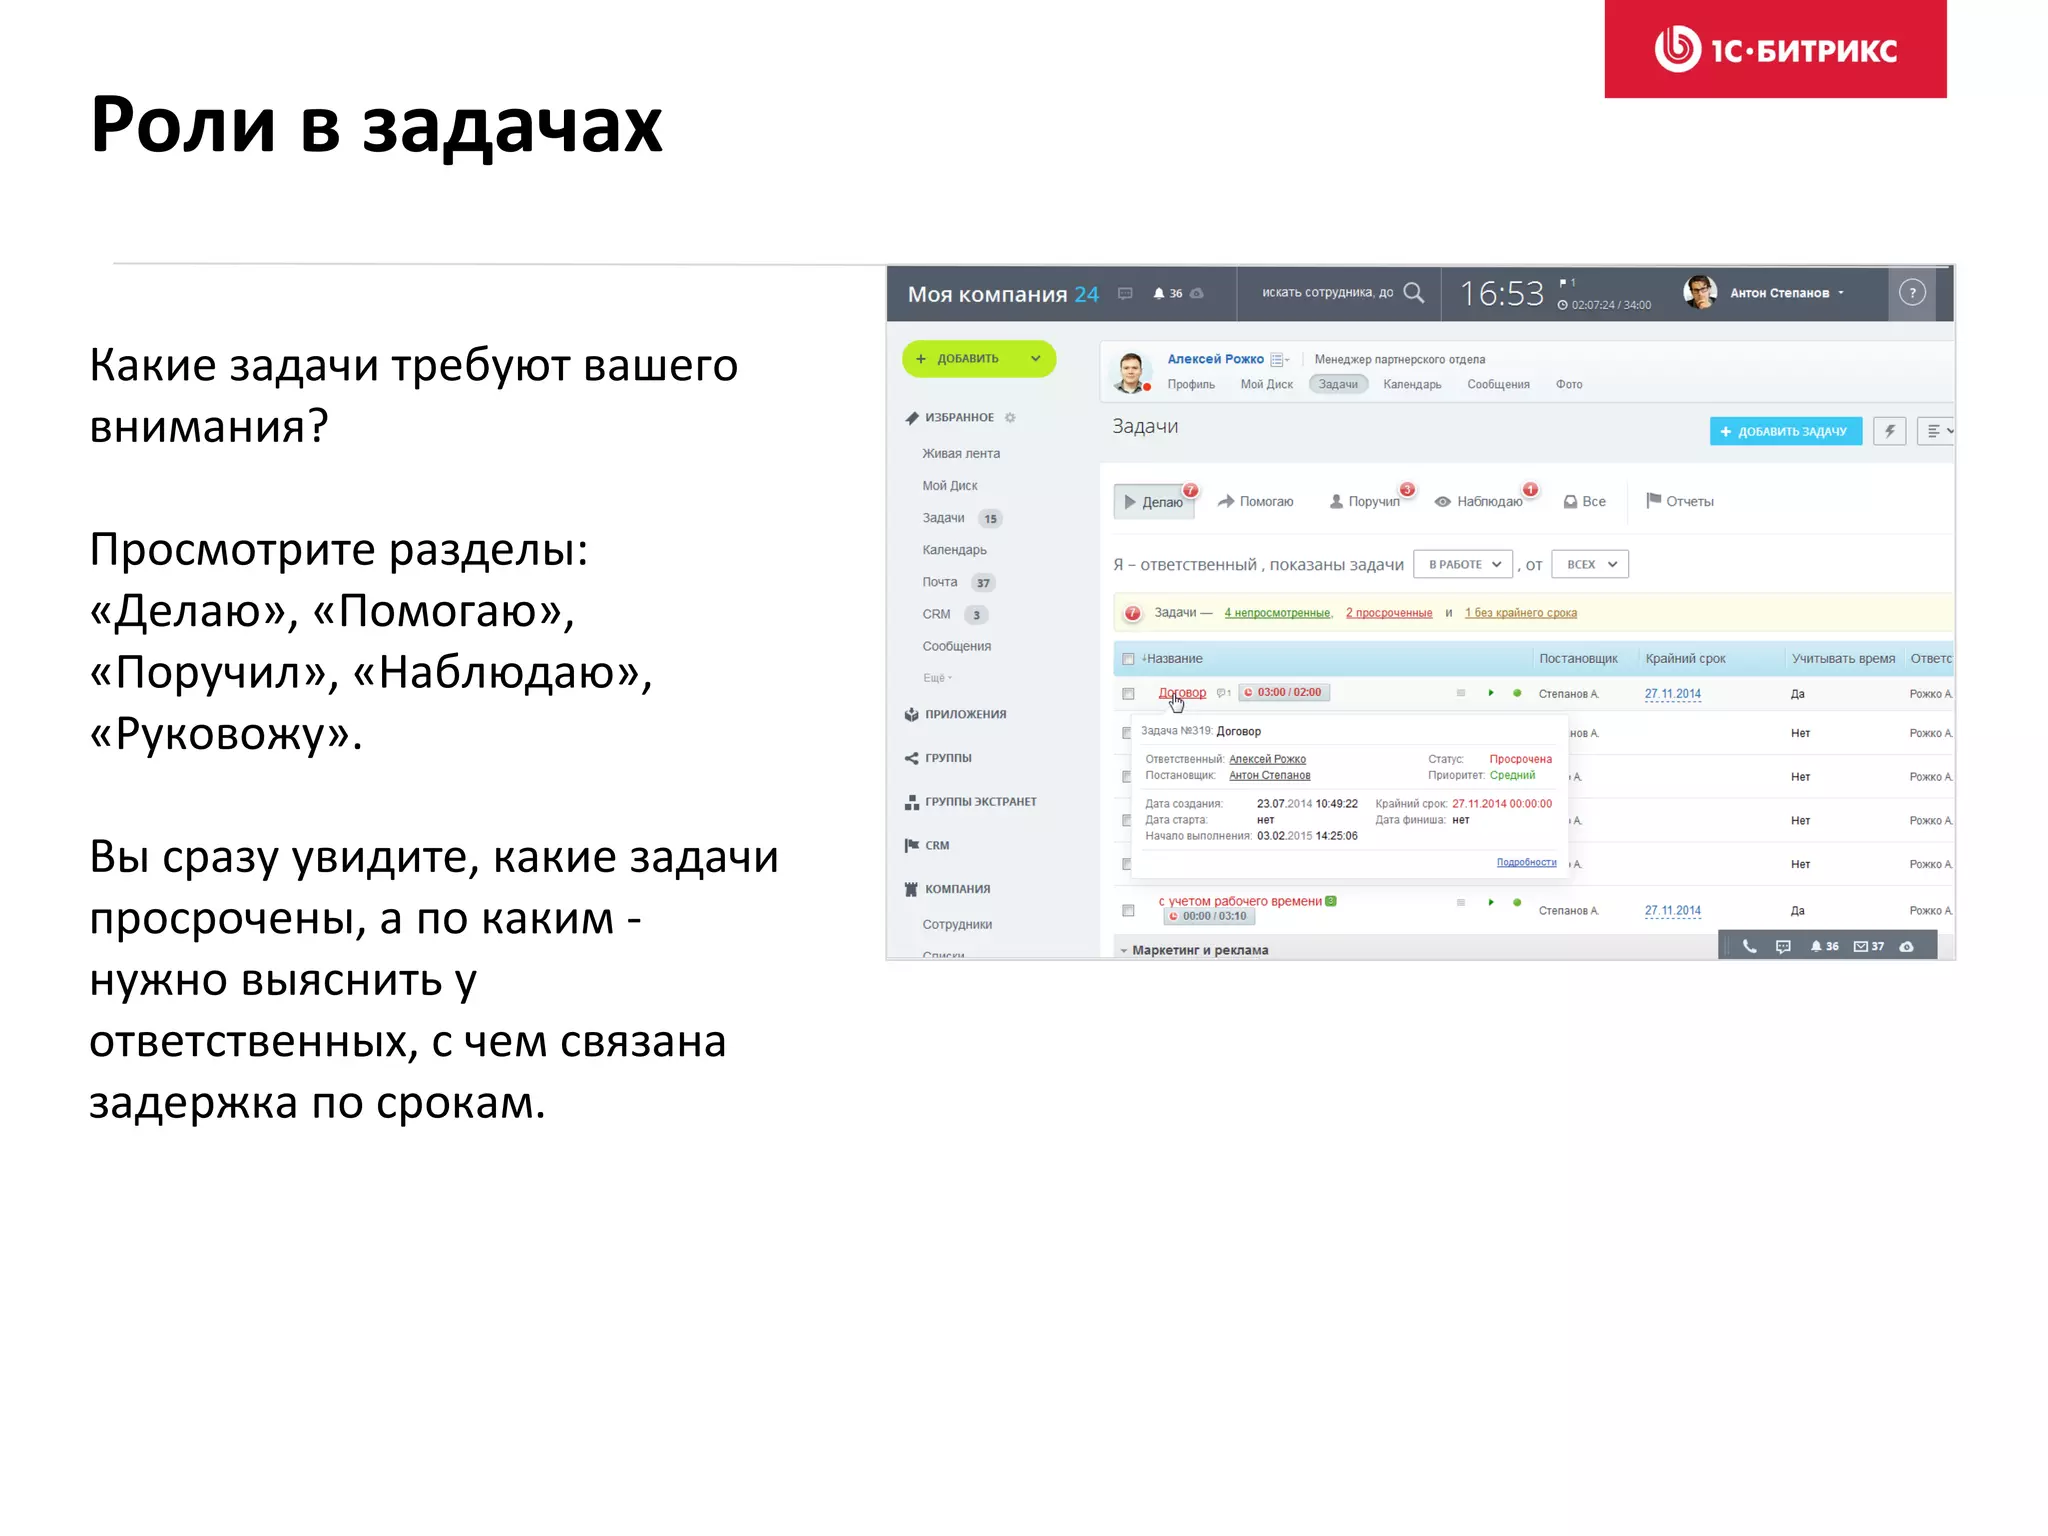Expand the Ещё item in sidebar
The height and width of the screenshot is (1536, 2048).
[x=937, y=678]
